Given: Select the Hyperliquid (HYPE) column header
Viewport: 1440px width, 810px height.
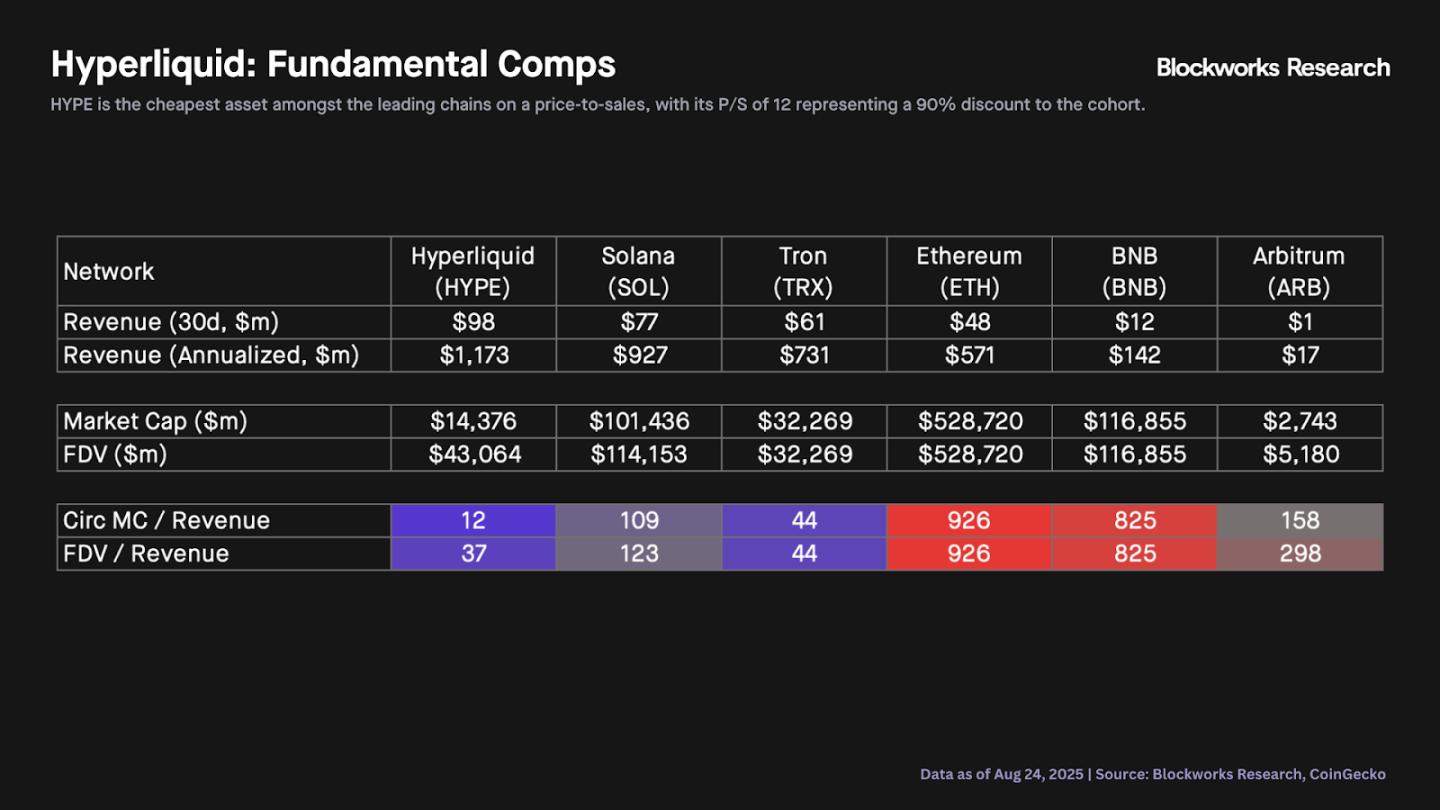Looking at the screenshot, I should click(x=473, y=271).
